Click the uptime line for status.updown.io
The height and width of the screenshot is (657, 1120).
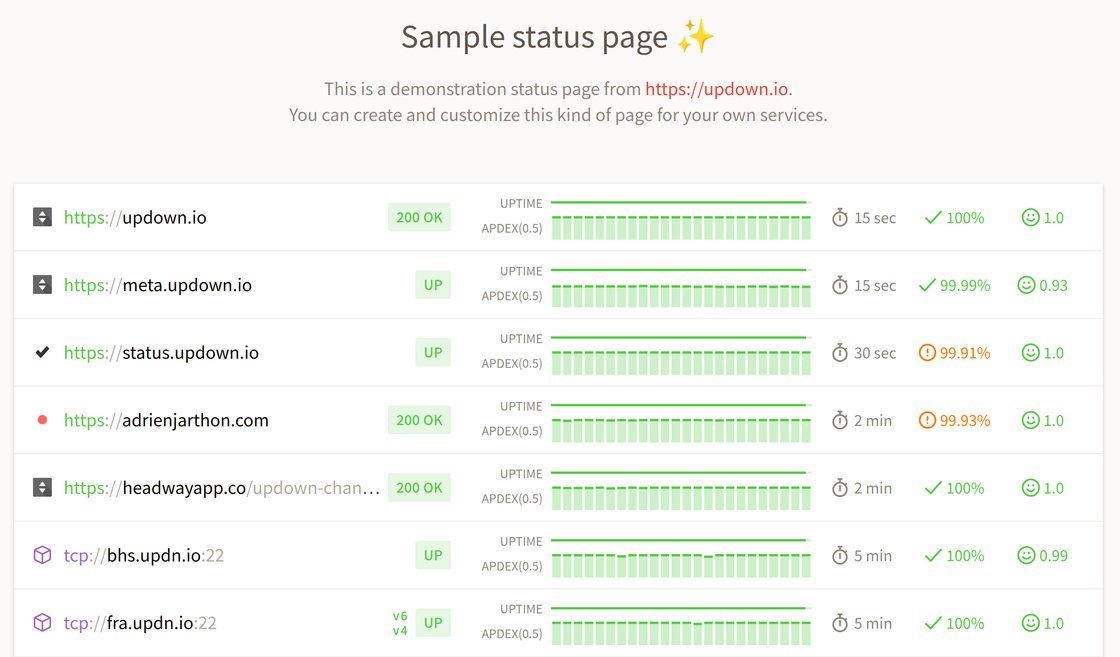click(679, 337)
